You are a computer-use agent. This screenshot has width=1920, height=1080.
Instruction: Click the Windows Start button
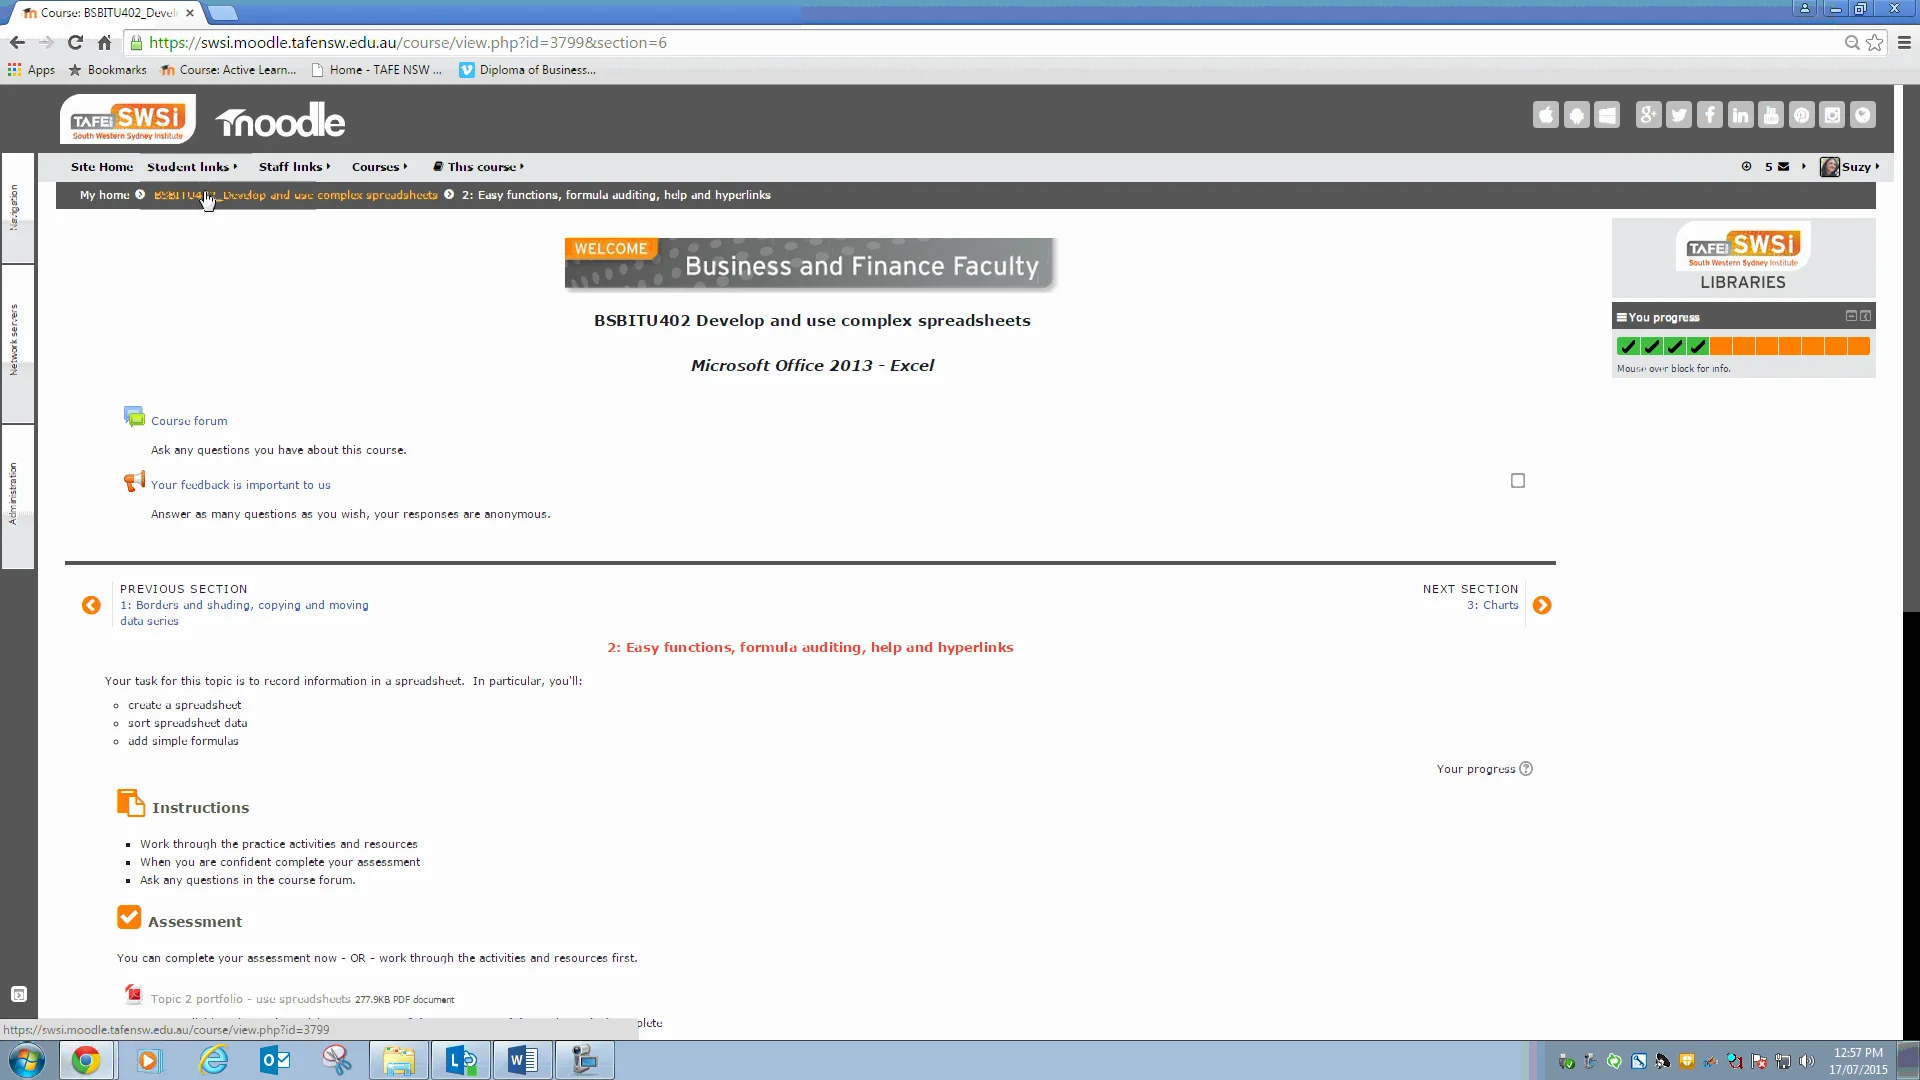(x=27, y=1060)
